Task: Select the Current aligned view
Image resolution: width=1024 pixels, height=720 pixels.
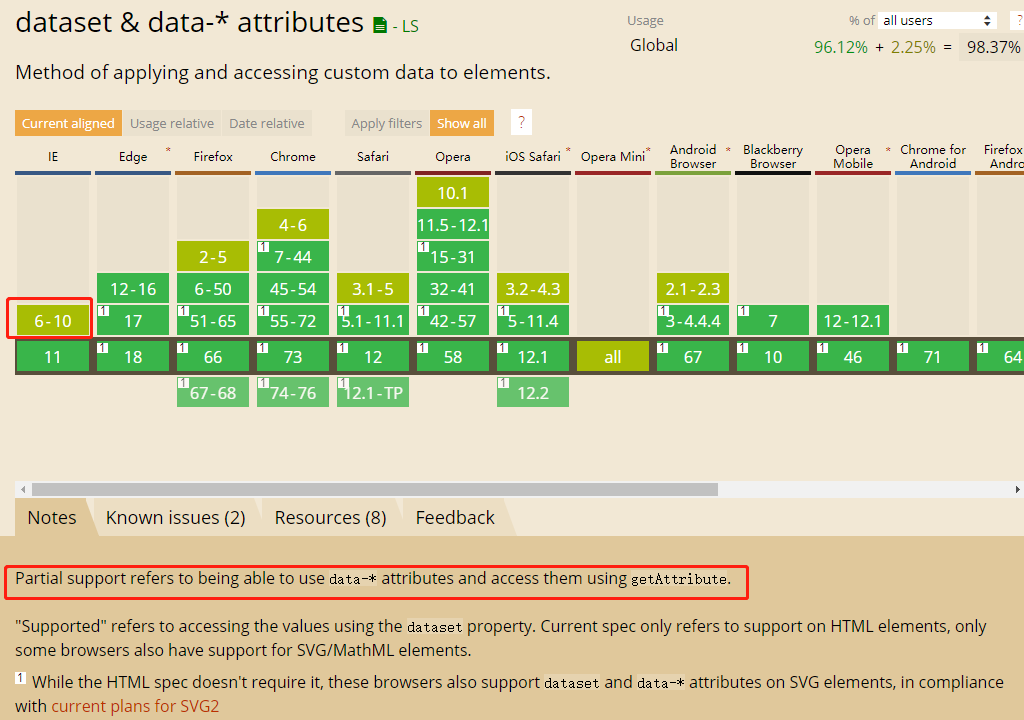Action: tap(68, 123)
